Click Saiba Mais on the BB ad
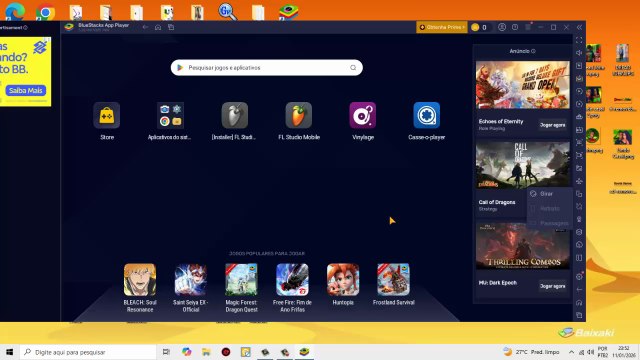The height and width of the screenshot is (360, 640). point(26,91)
